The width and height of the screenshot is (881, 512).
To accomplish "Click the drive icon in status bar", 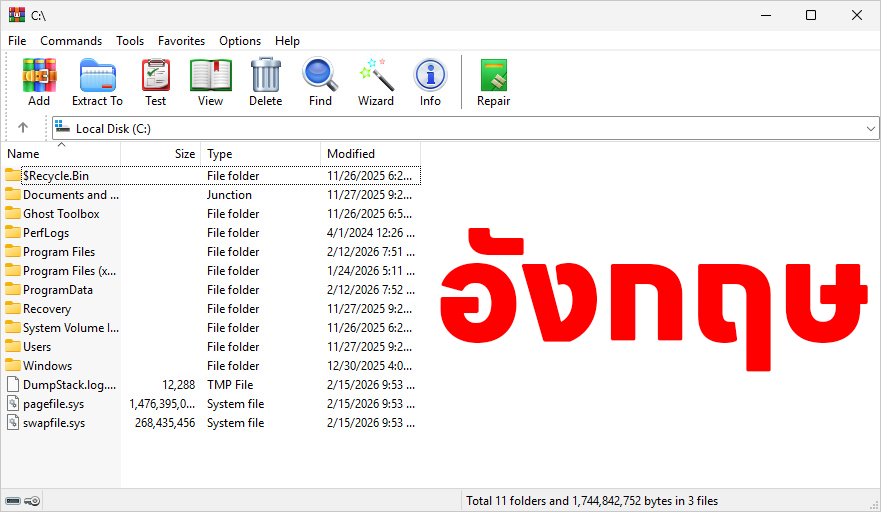I will tap(13, 501).
